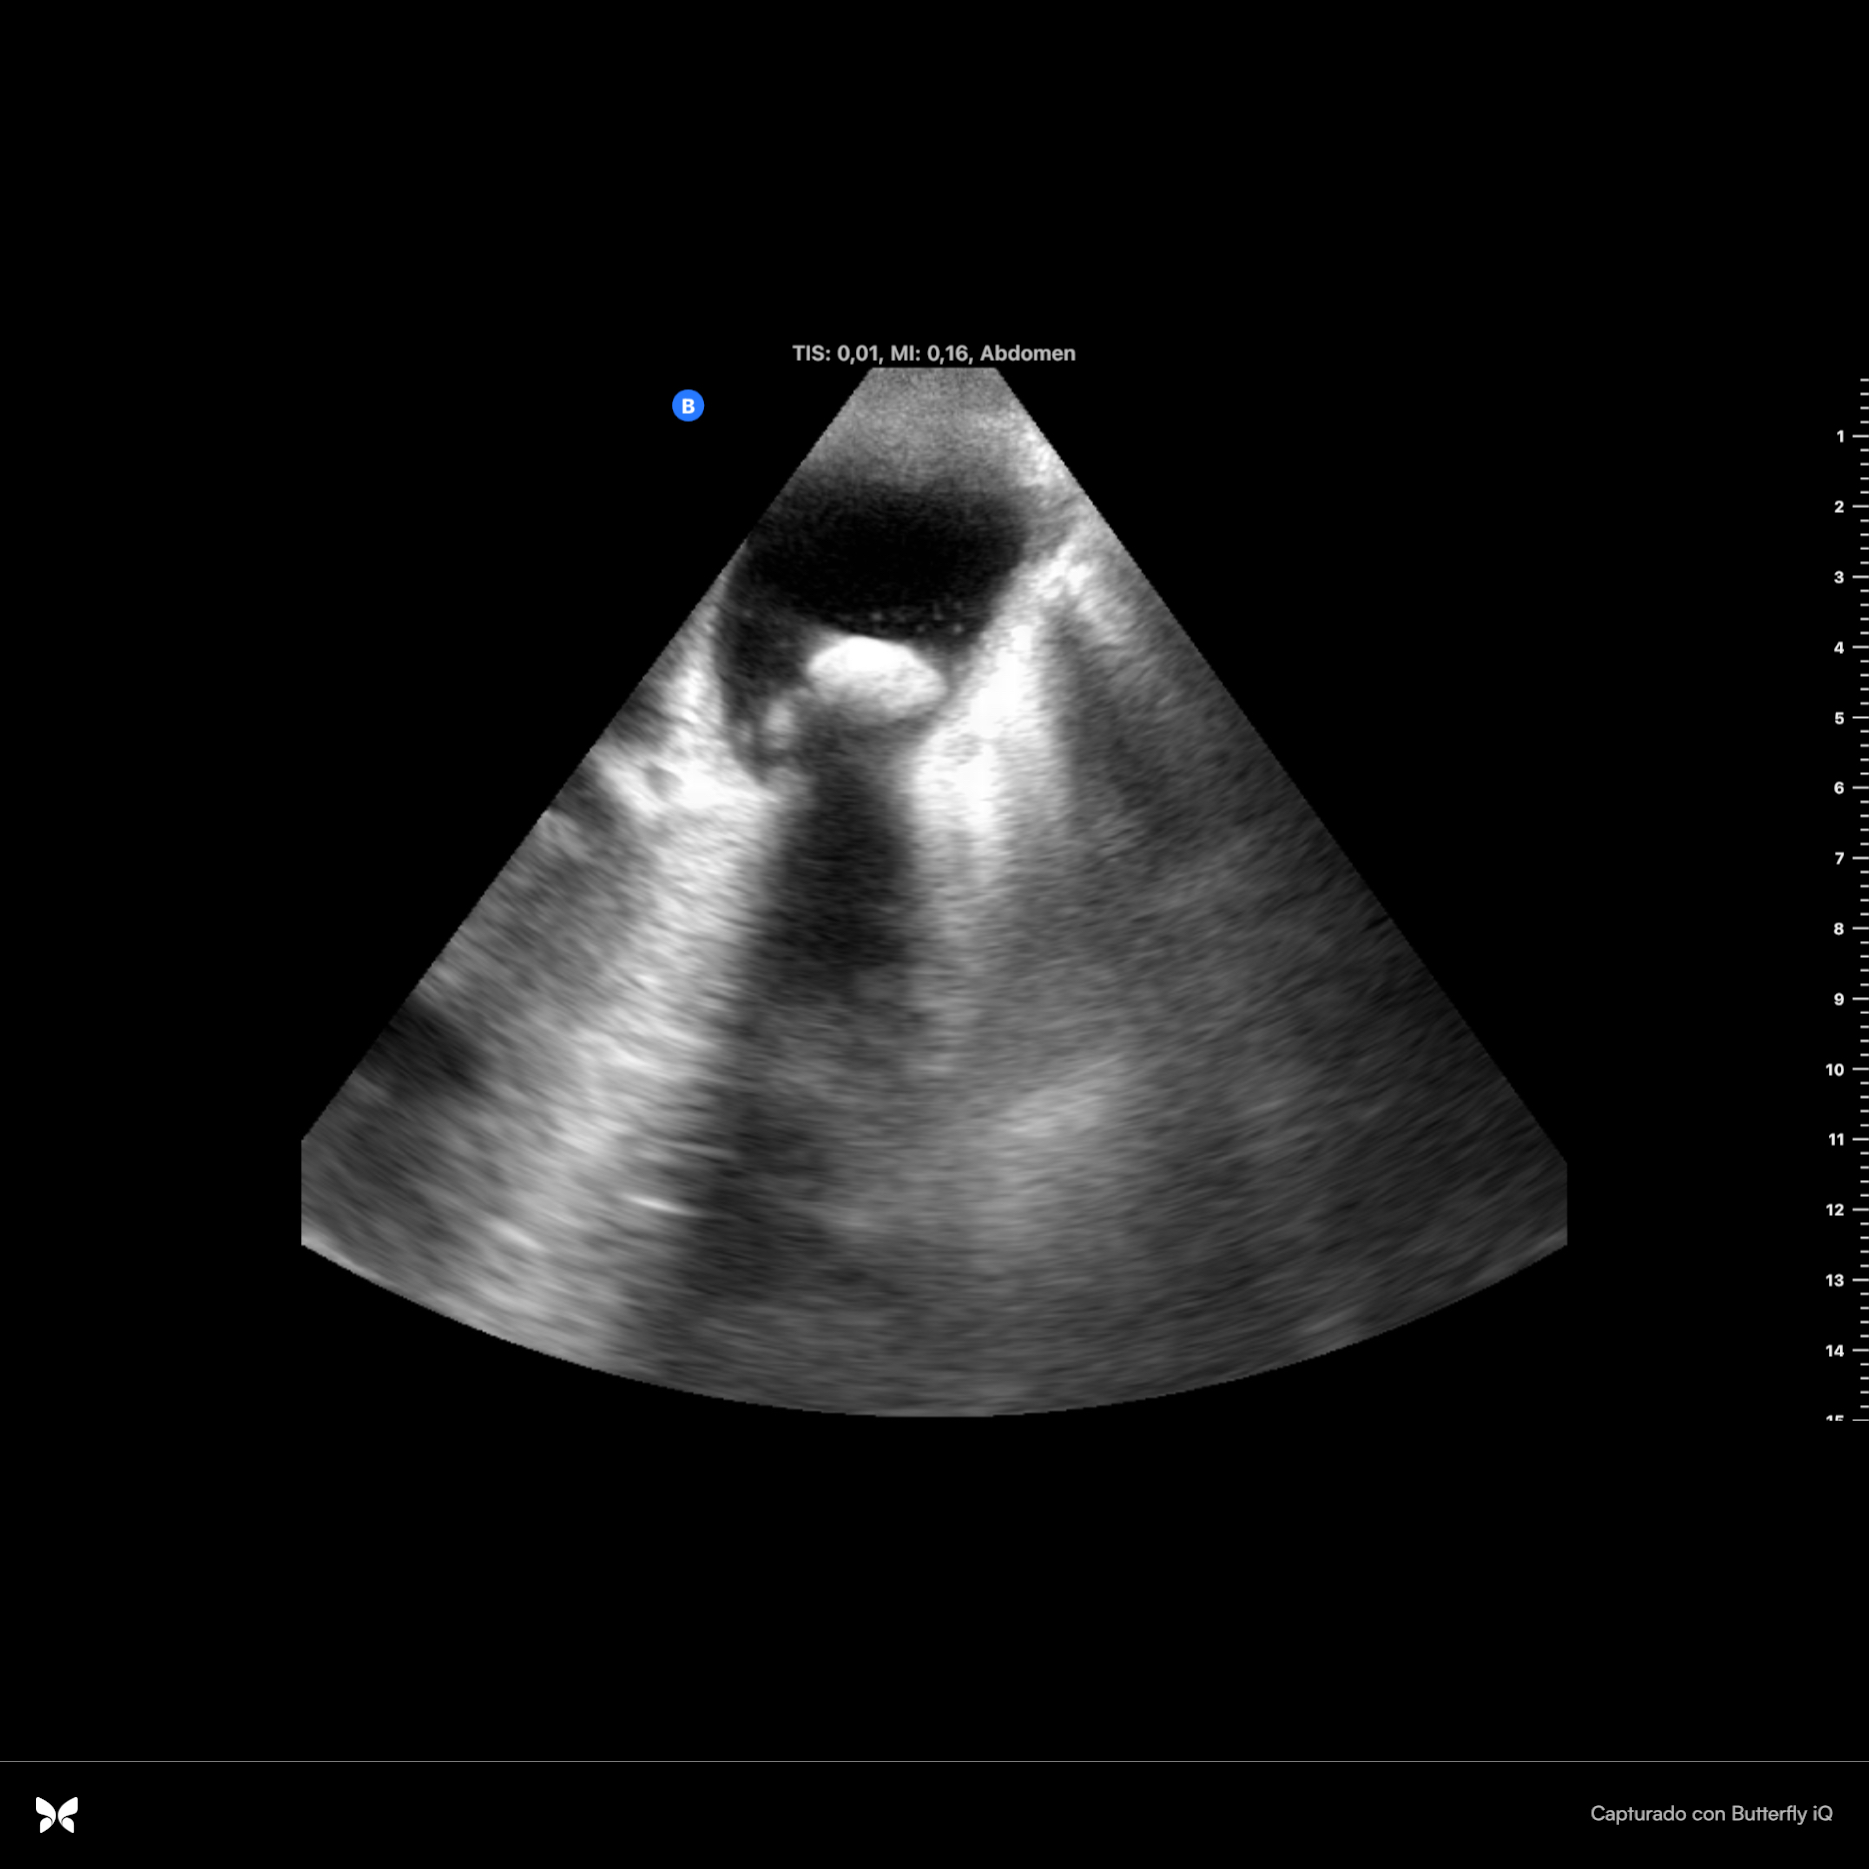Viewport: 1869px width, 1869px height.
Task: Click the blue B orientation marker
Action: pyautogui.click(x=688, y=406)
